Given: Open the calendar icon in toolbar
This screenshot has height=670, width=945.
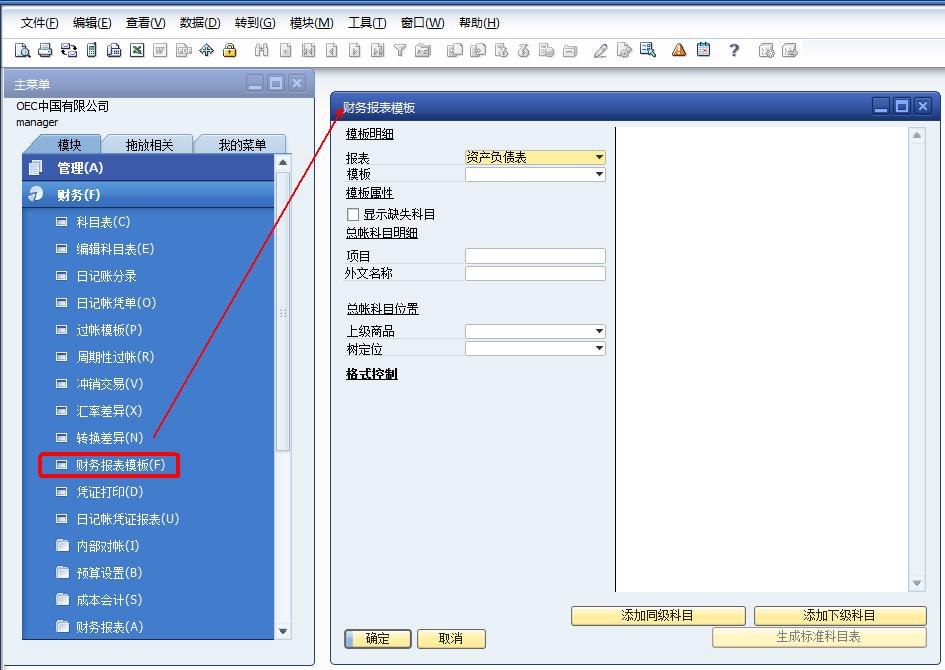Looking at the screenshot, I should click(x=704, y=50).
